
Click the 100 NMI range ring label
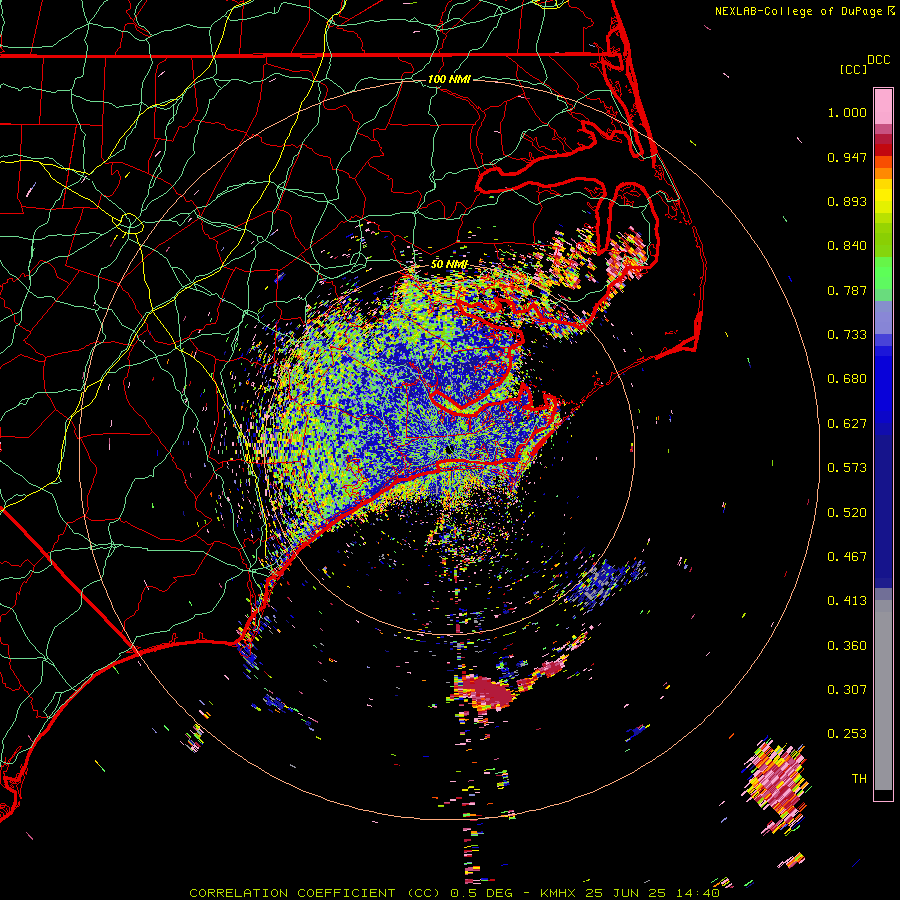(449, 79)
